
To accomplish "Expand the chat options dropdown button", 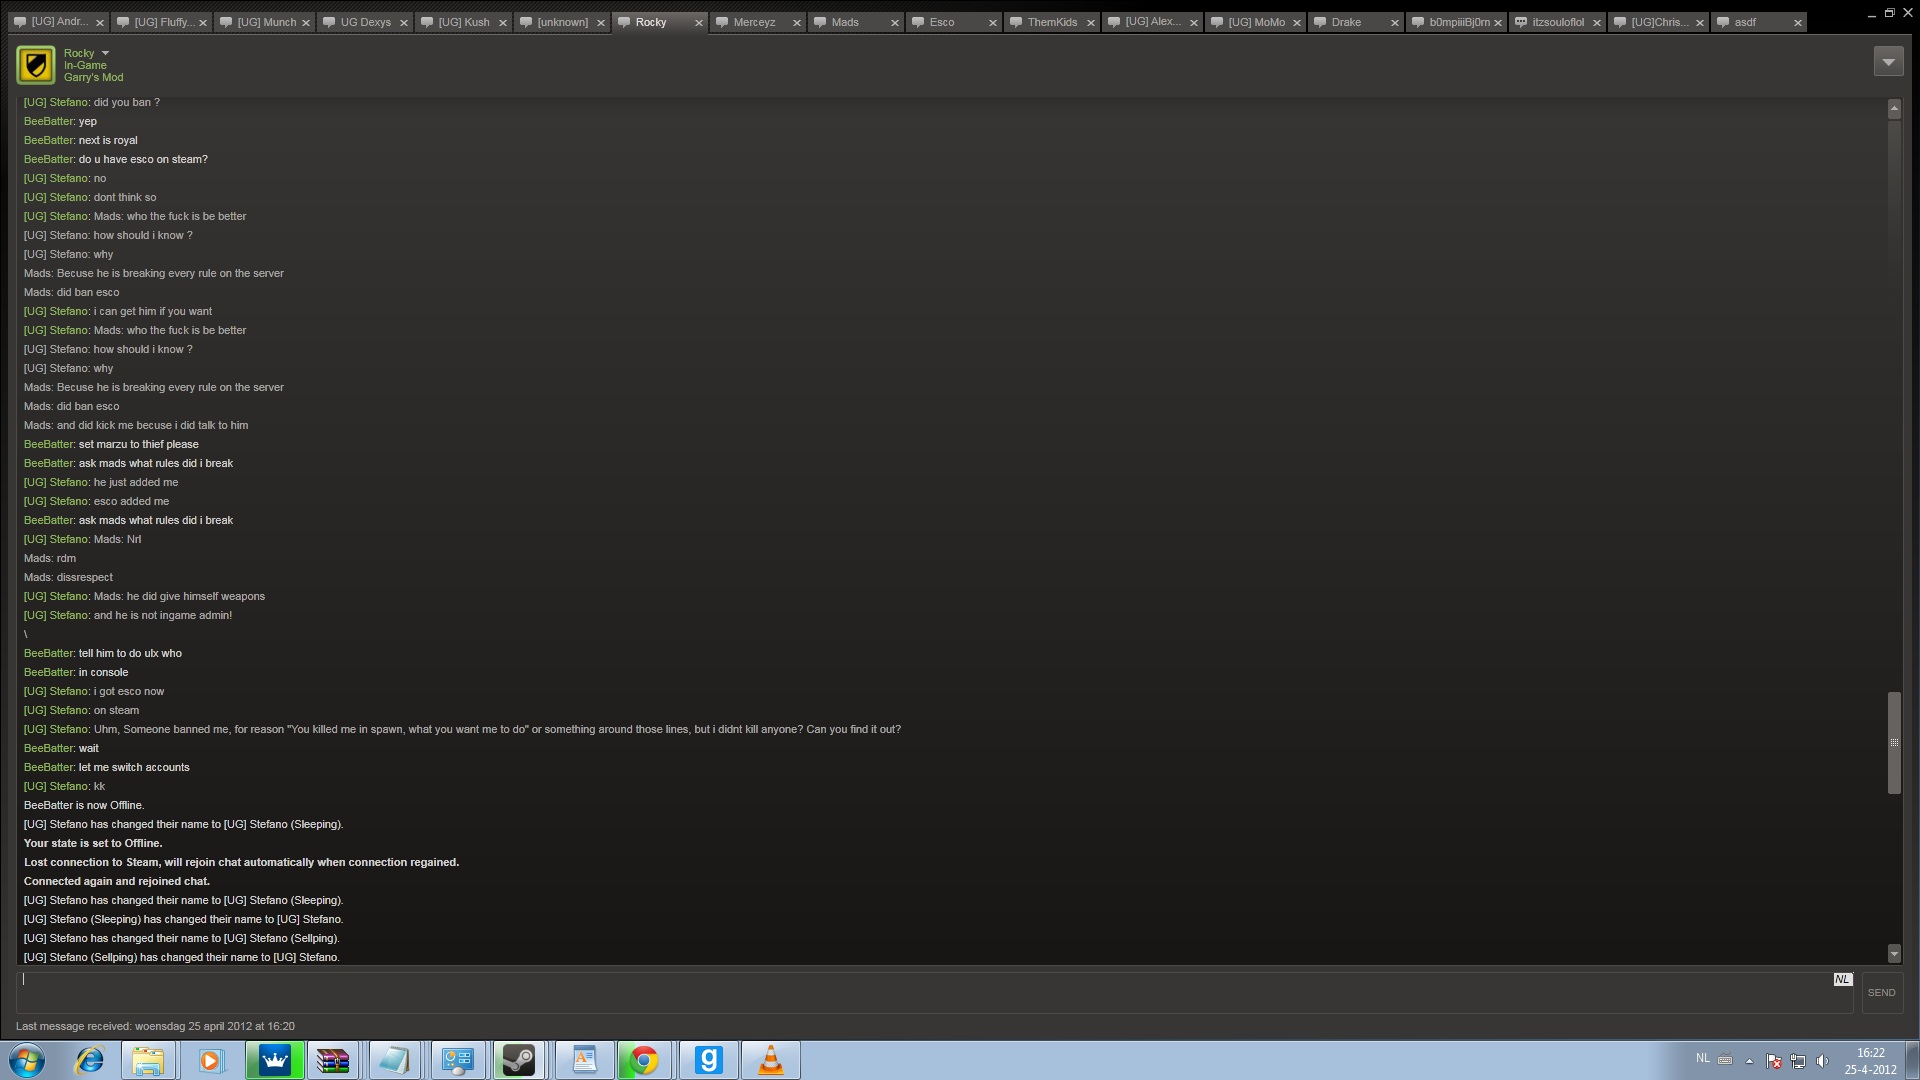I will (x=1887, y=62).
